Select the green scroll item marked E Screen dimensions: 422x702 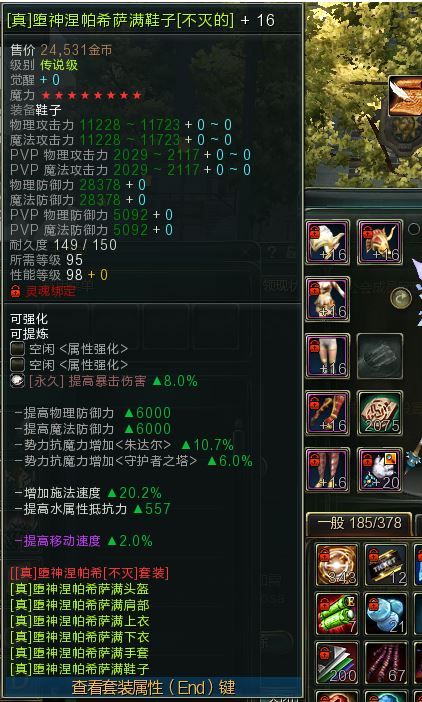pos(337,613)
